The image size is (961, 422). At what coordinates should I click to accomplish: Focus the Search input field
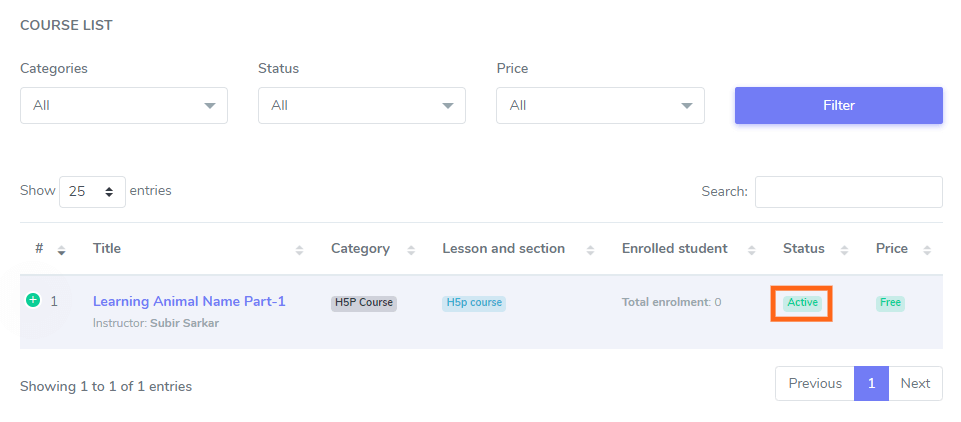[x=848, y=191]
